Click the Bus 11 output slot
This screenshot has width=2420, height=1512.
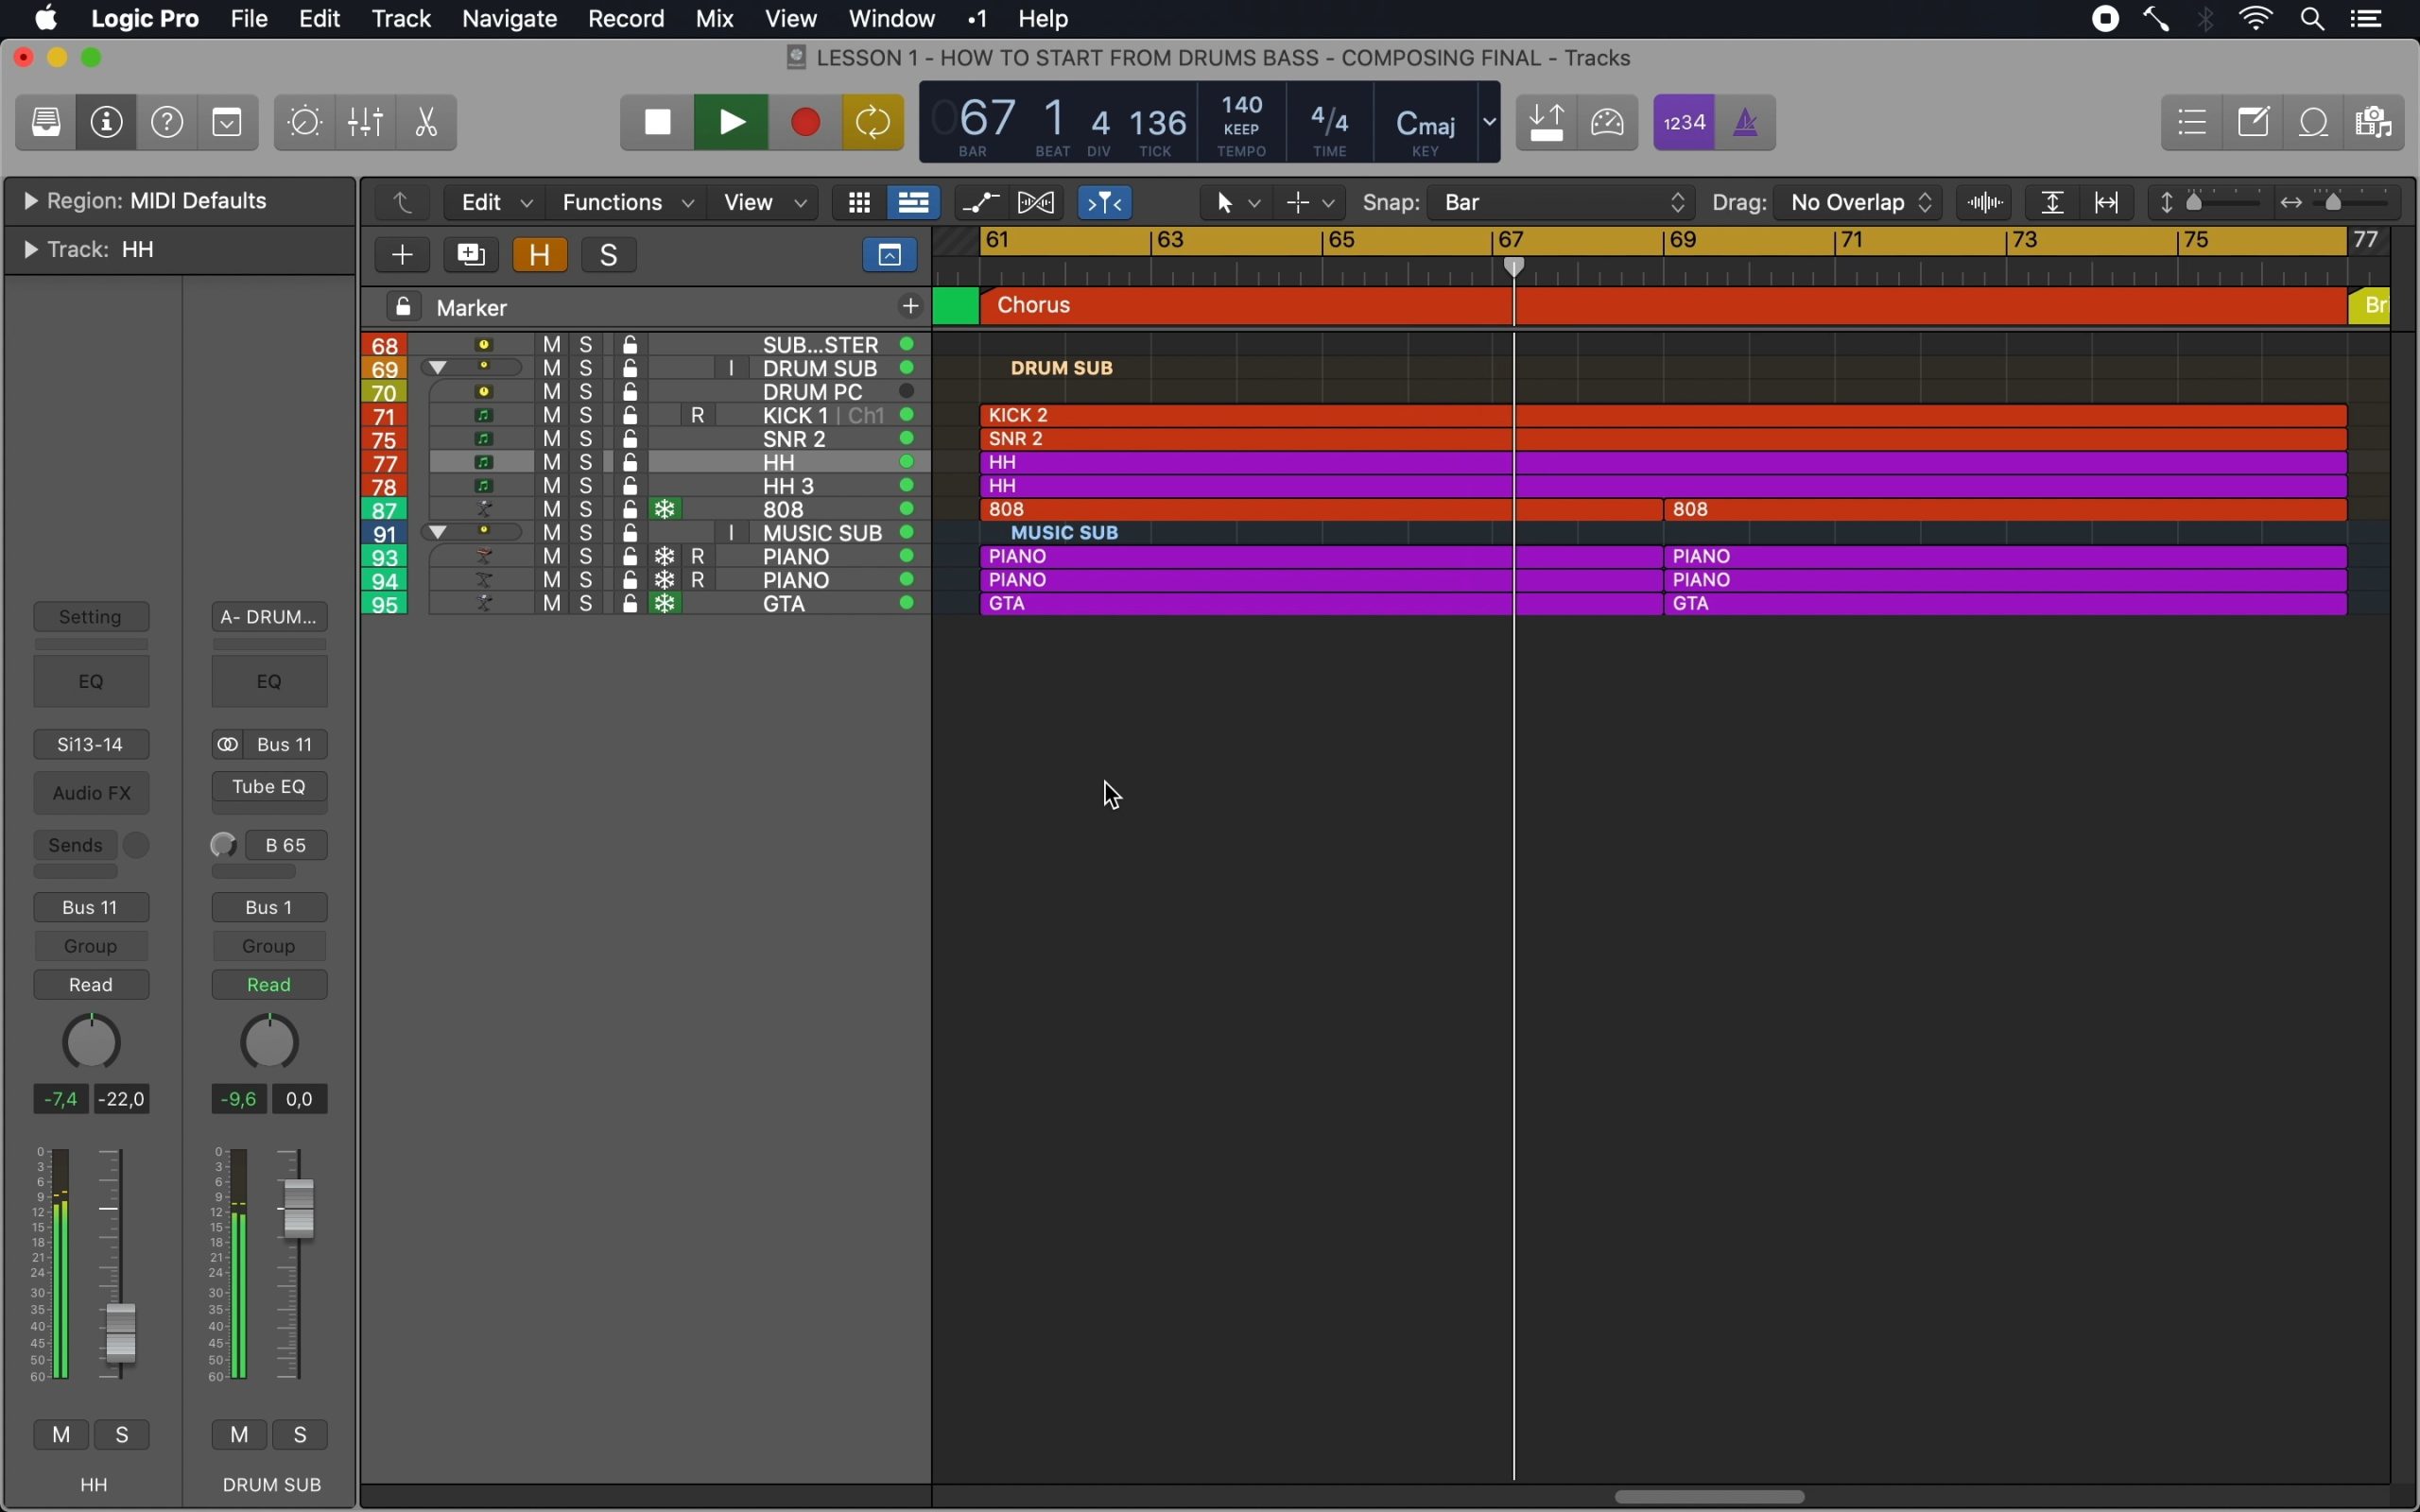click(x=91, y=907)
